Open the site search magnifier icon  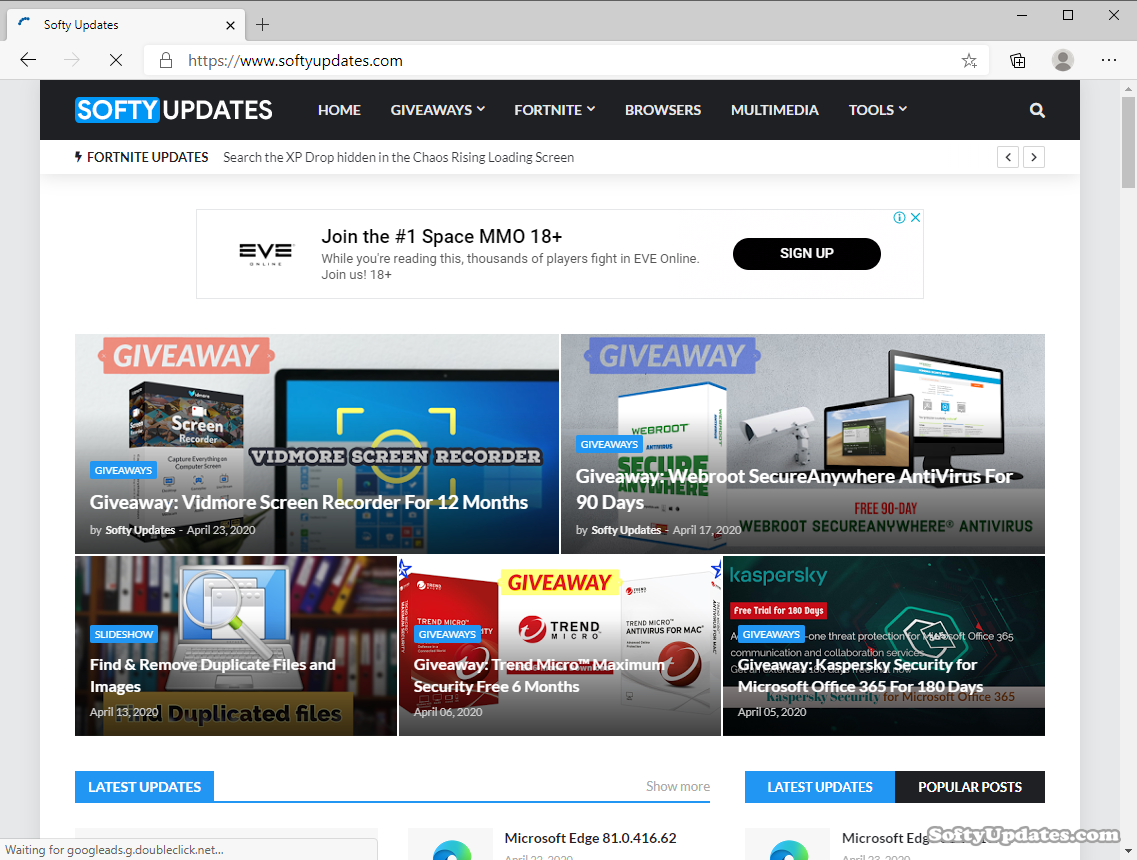point(1037,110)
